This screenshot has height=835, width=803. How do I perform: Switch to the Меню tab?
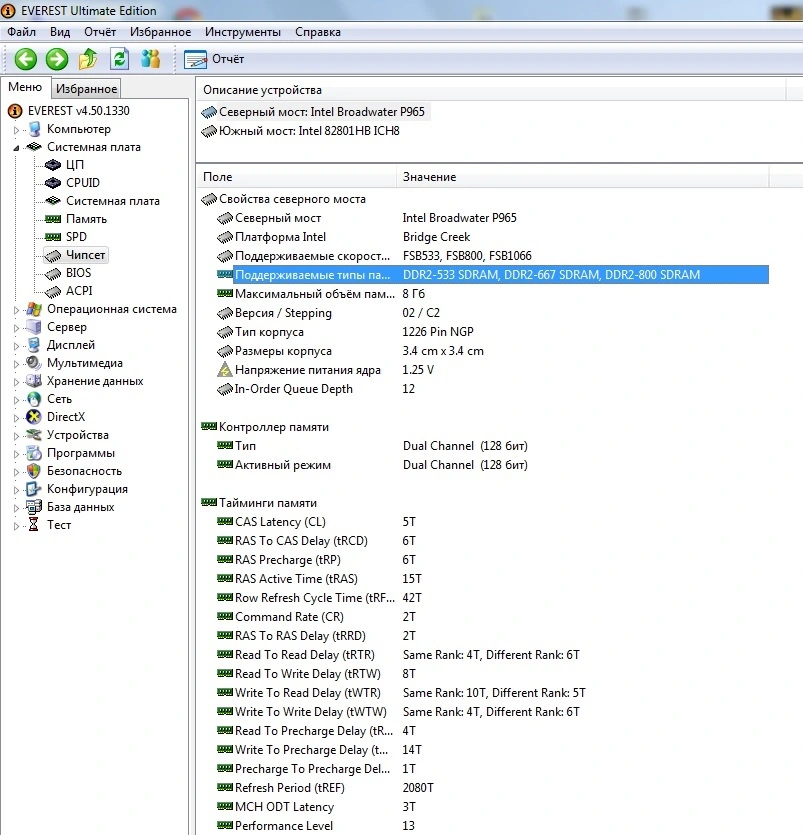point(25,87)
